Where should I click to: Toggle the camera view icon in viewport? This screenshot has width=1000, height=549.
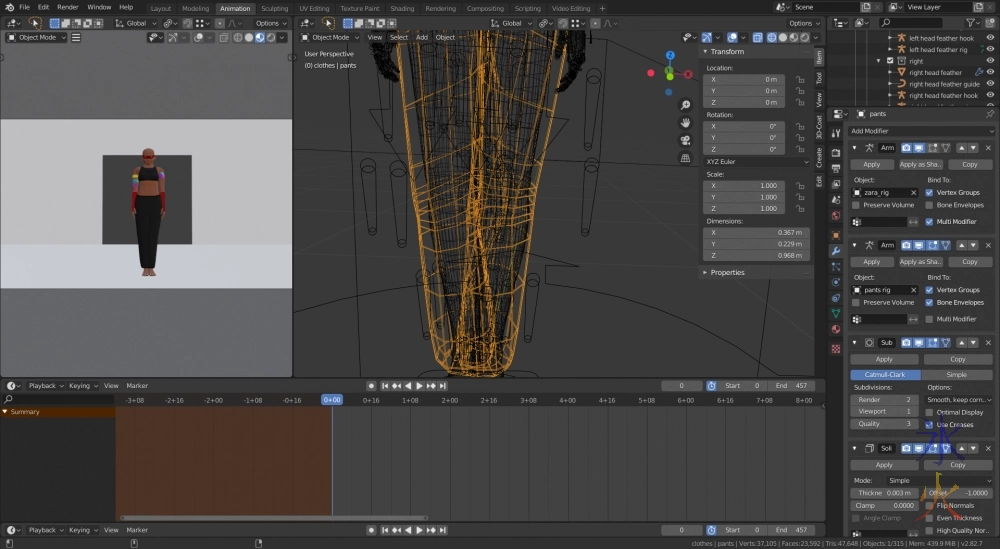(x=685, y=140)
